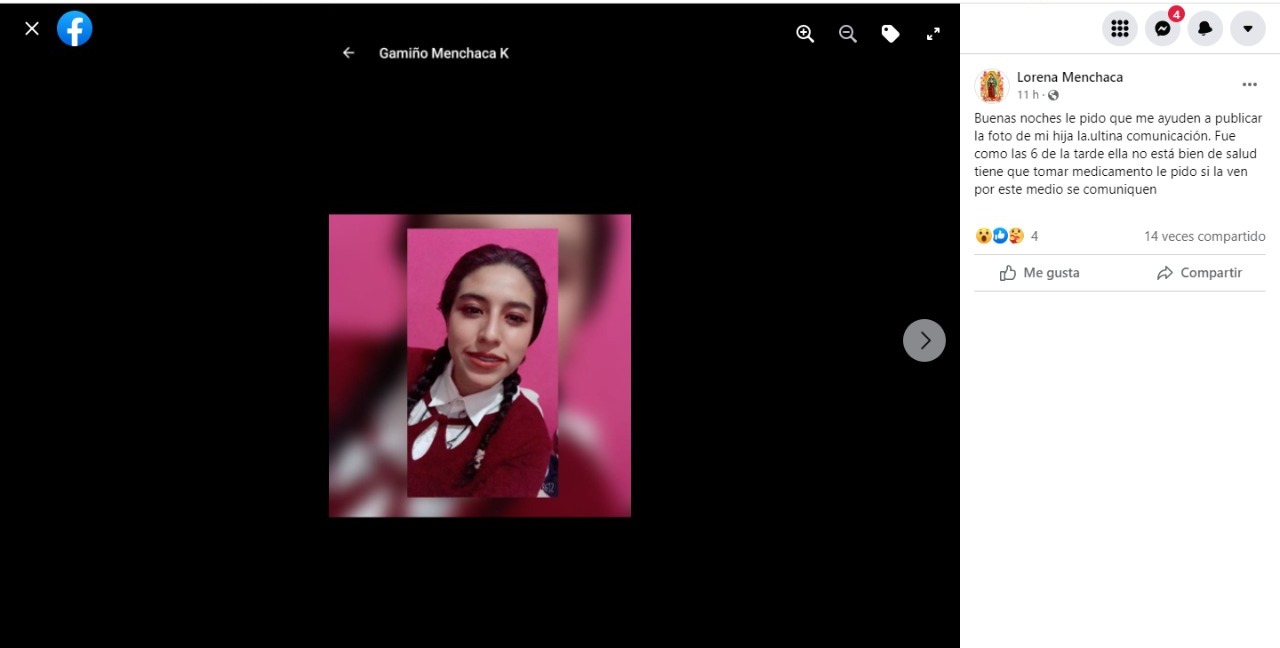
Task: View the public audience globe icon
Action: point(1053,95)
